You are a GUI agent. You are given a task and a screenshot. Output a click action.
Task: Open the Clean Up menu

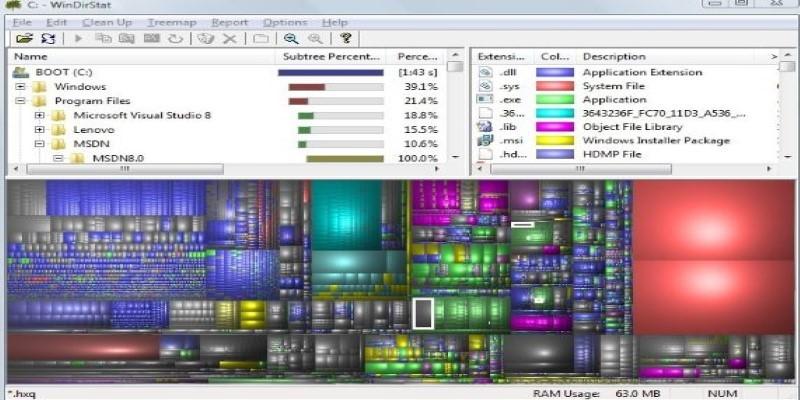click(107, 22)
